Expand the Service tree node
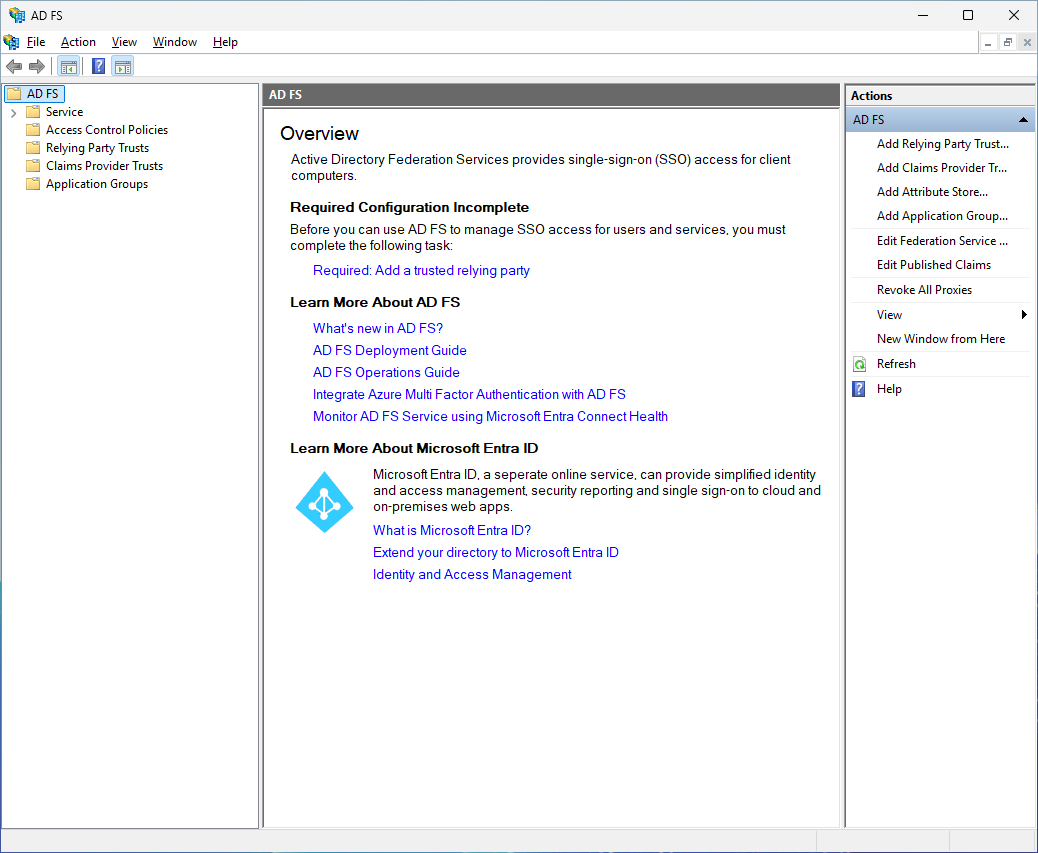 13,112
